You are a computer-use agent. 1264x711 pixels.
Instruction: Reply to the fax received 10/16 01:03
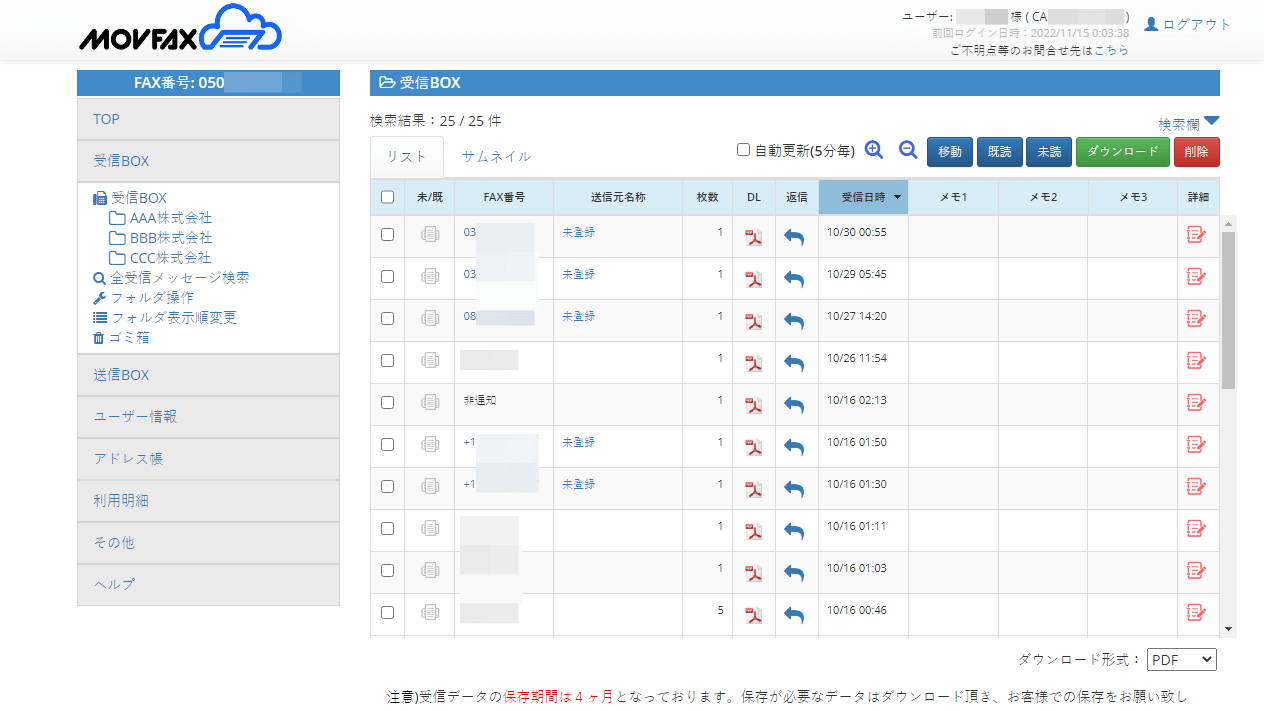(x=794, y=573)
